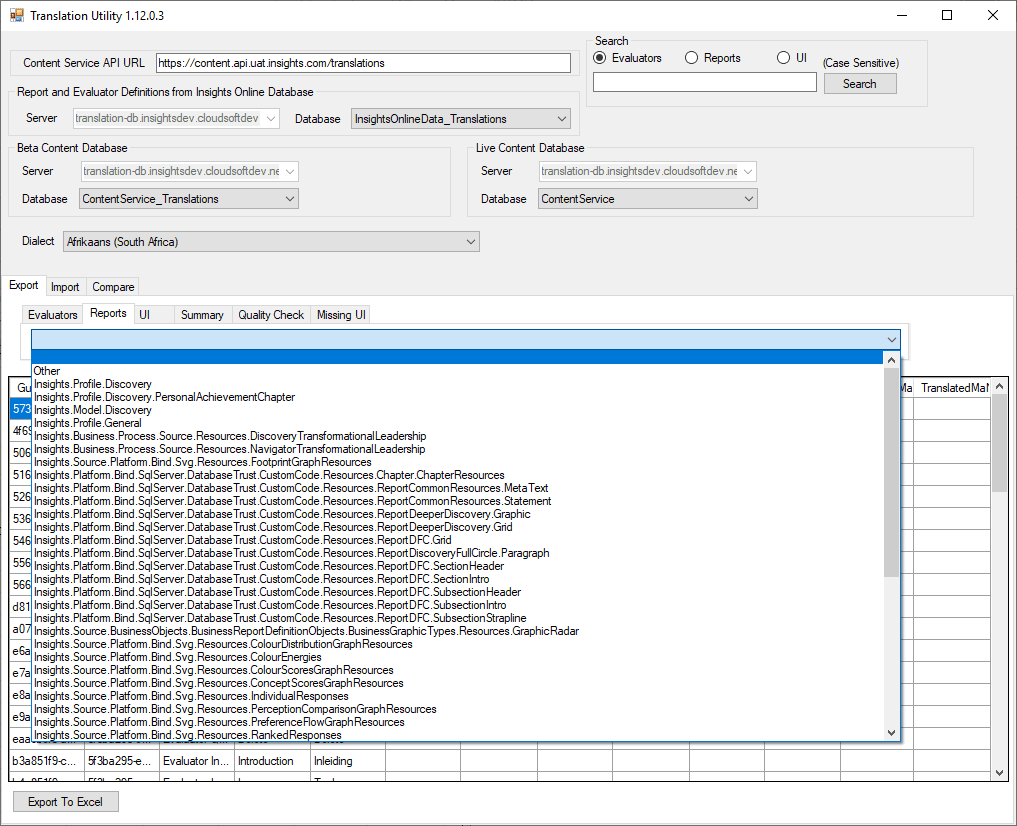Click the TranslatedMa column header
The height and width of the screenshot is (826, 1017).
(x=953, y=388)
